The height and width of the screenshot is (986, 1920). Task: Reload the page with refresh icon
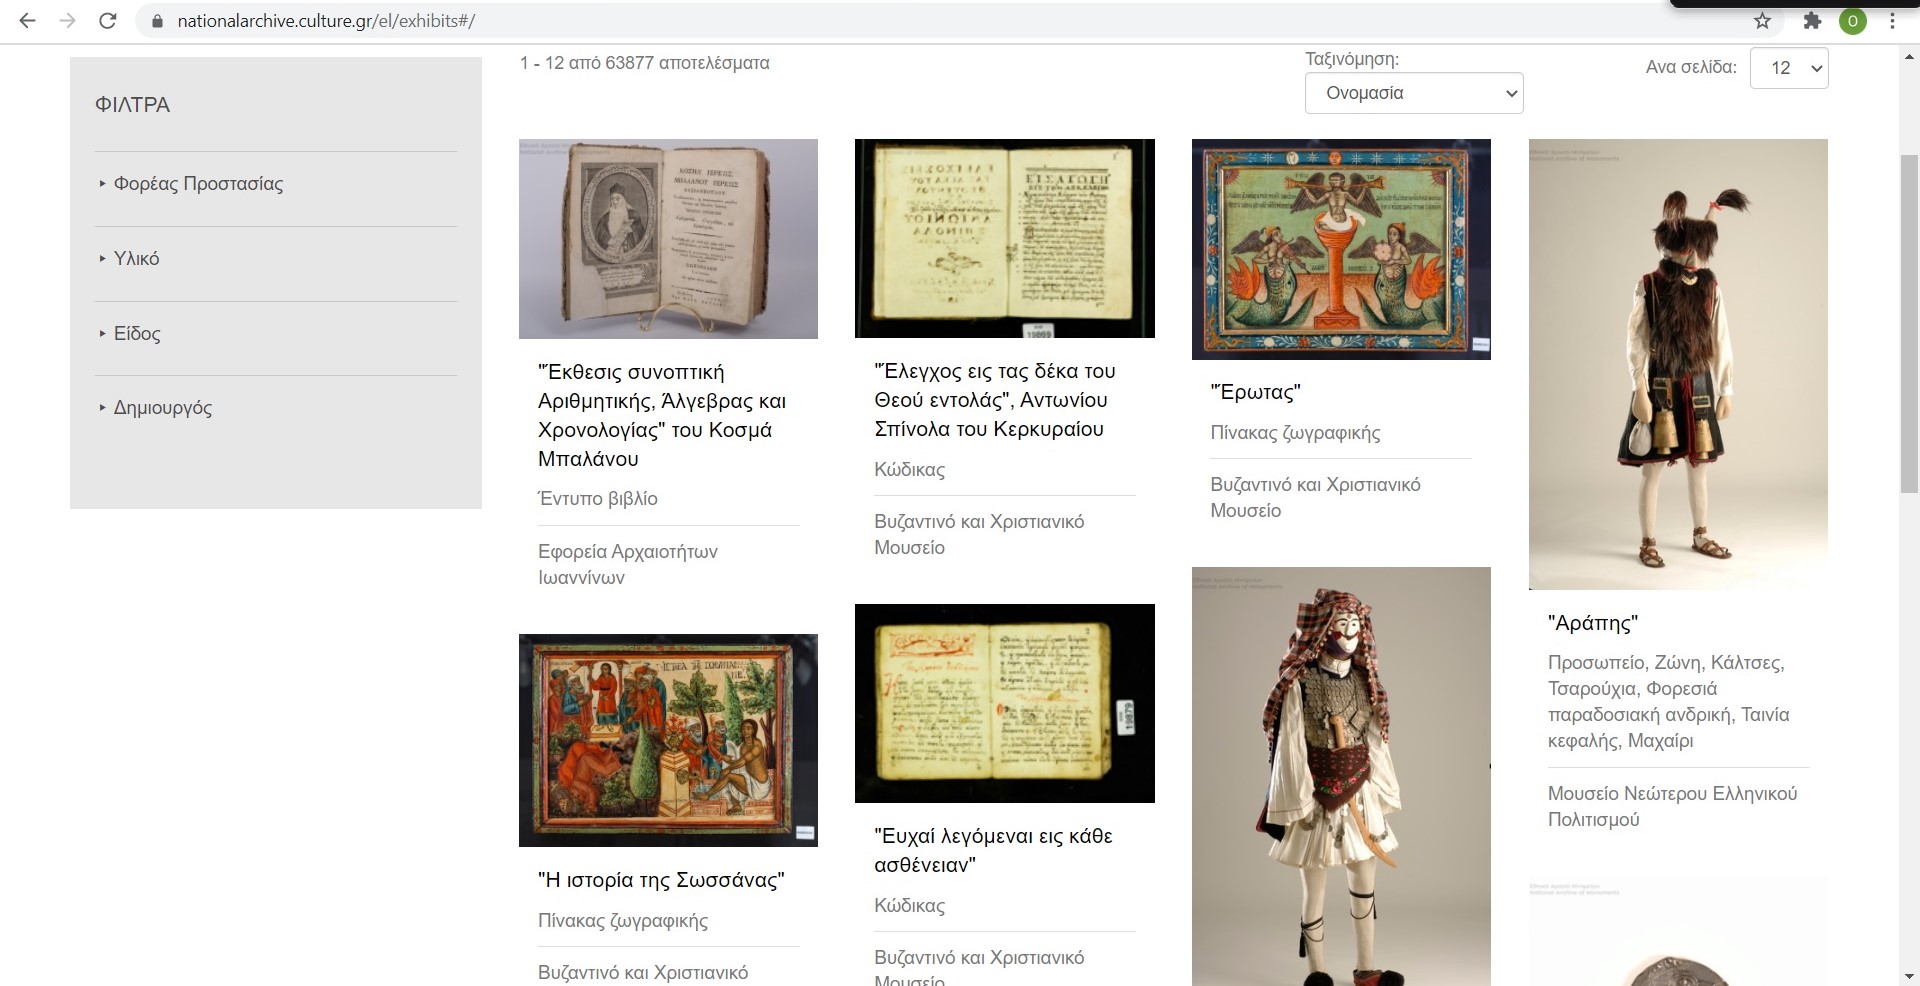(x=108, y=21)
